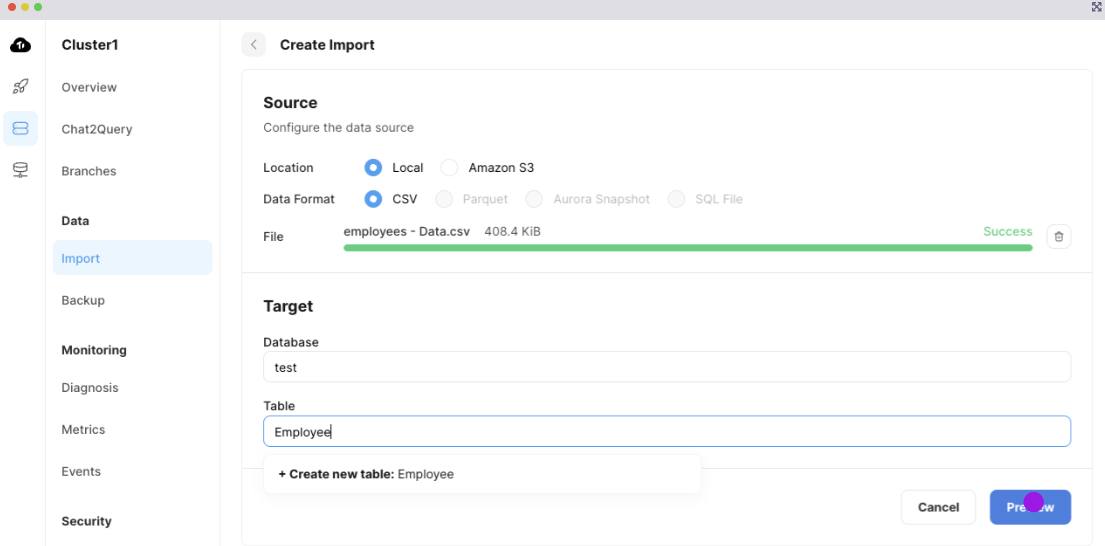
Task: Click the expand icon at top right
Action: (1096, 7)
